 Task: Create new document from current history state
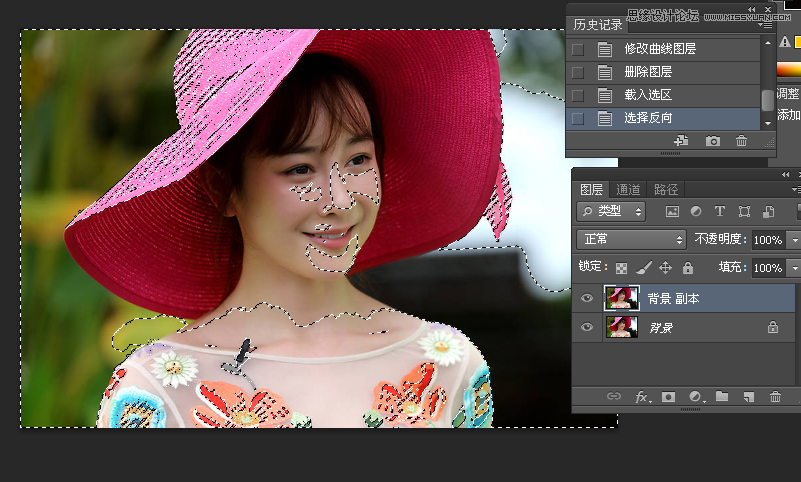point(681,140)
